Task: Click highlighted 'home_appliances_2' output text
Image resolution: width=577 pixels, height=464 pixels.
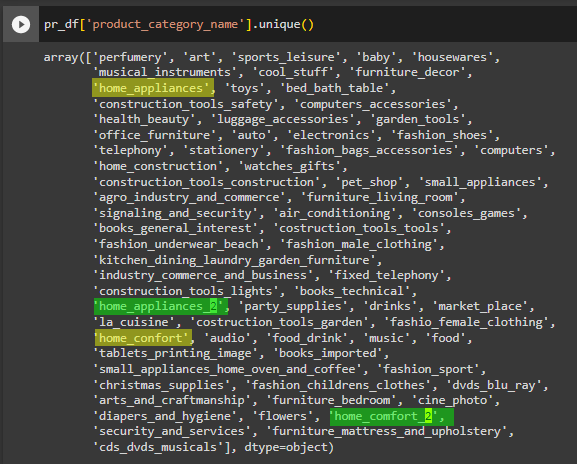Action: coord(160,306)
